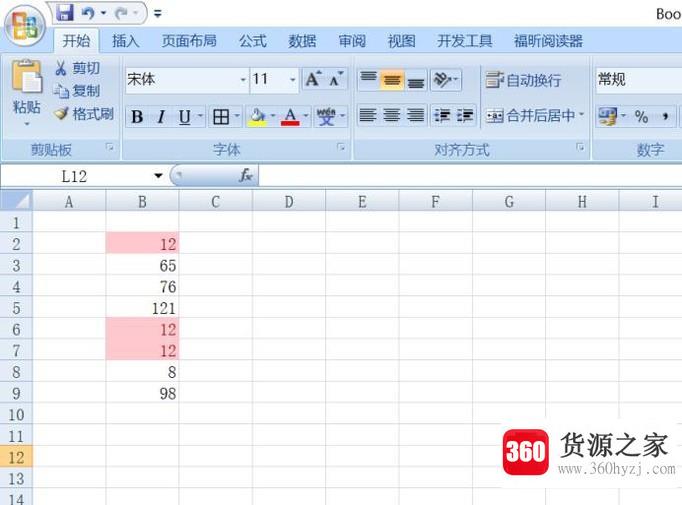Open the Name Box dropdown arrow
This screenshot has height=505, width=682.
tap(158, 176)
